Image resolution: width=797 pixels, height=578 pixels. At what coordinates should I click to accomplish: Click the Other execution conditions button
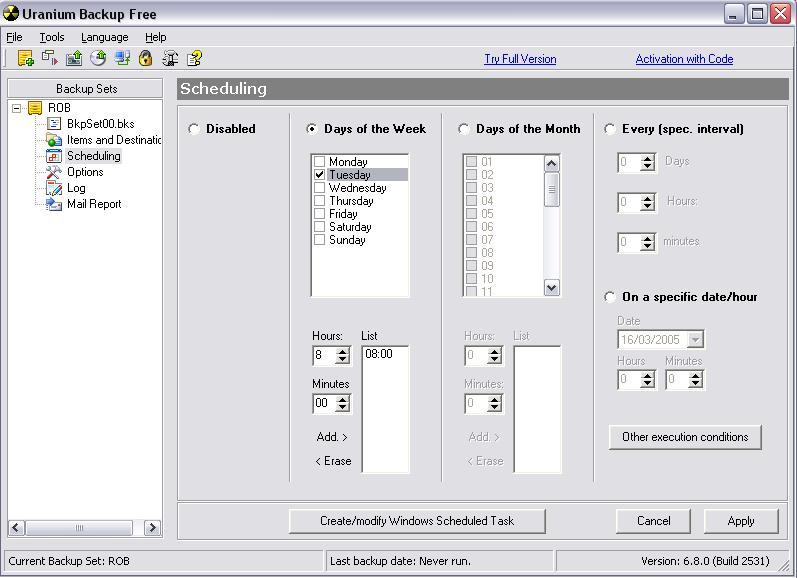(x=685, y=437)
